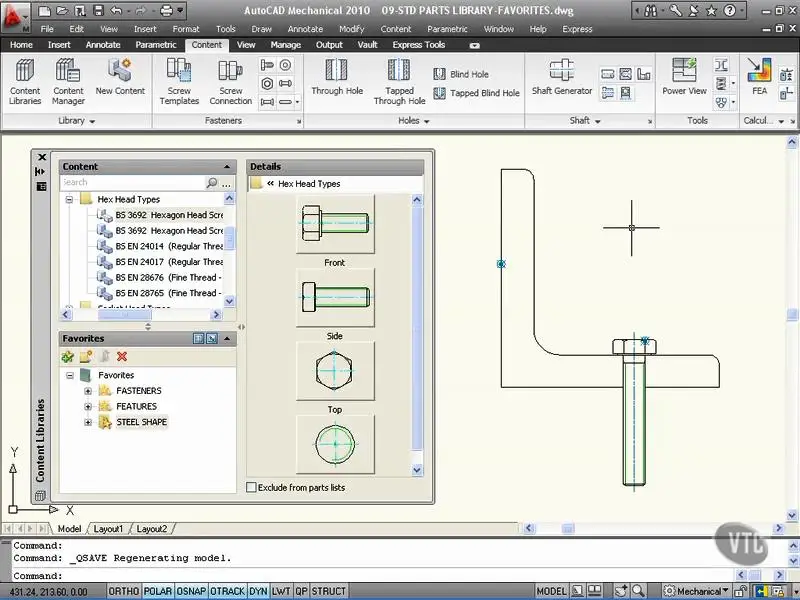Open the Power View tool
The height and width of the screenshot is (600, 800).
(x=684, y=80)
